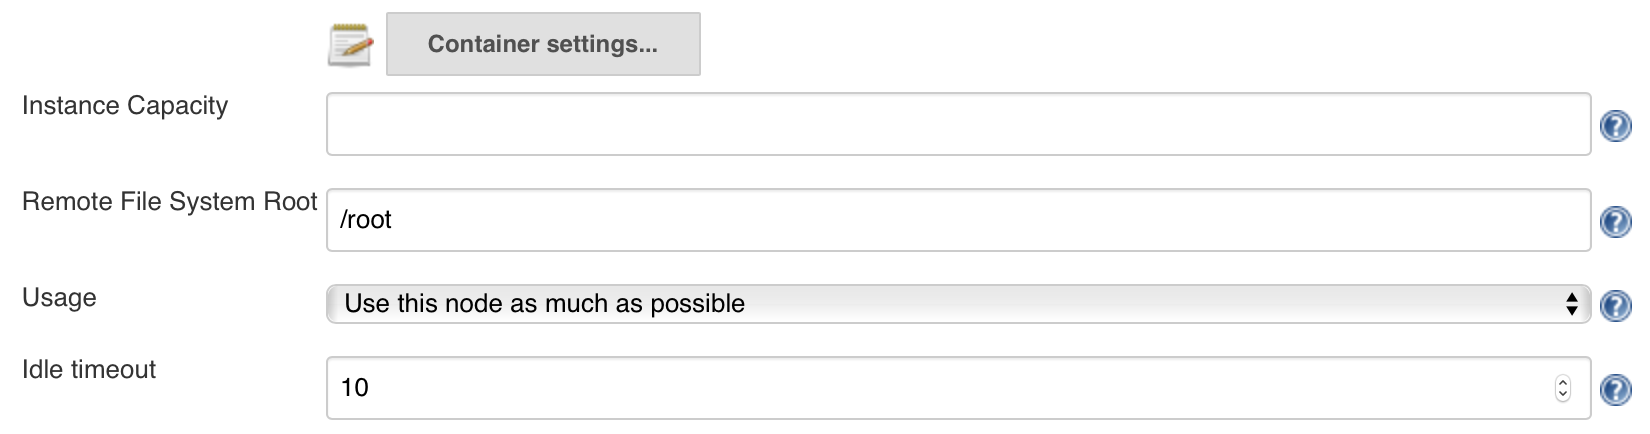Click the Remote File System Root label

pyautogui.click(x=169, y=202)
